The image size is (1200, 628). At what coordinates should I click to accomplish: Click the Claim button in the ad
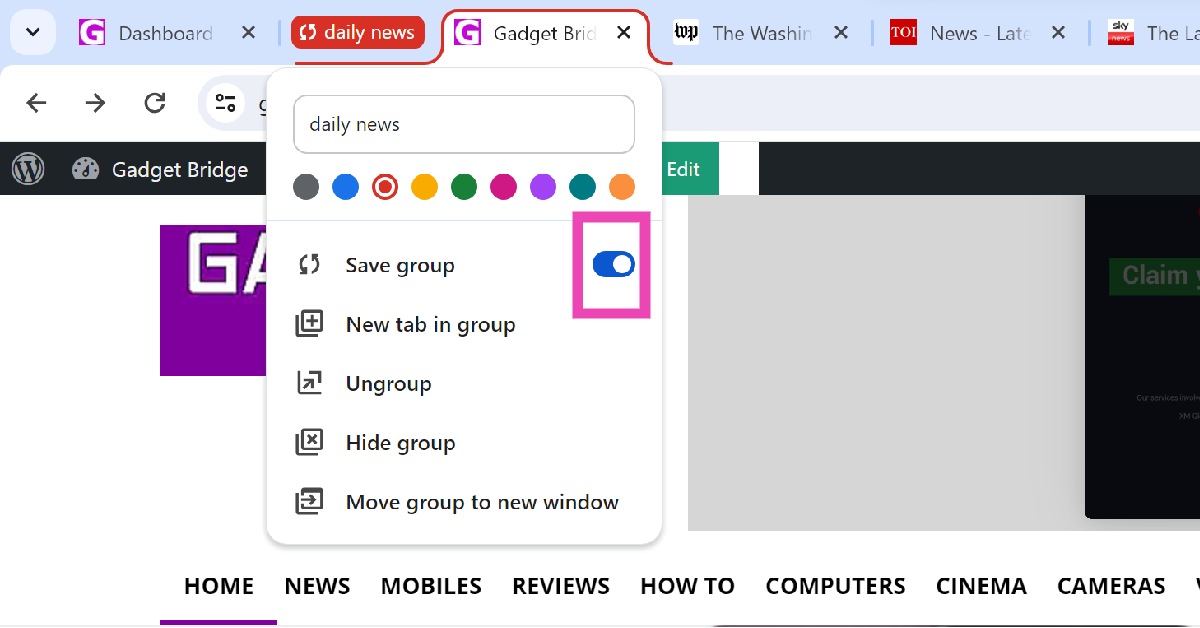[1154, 276]
